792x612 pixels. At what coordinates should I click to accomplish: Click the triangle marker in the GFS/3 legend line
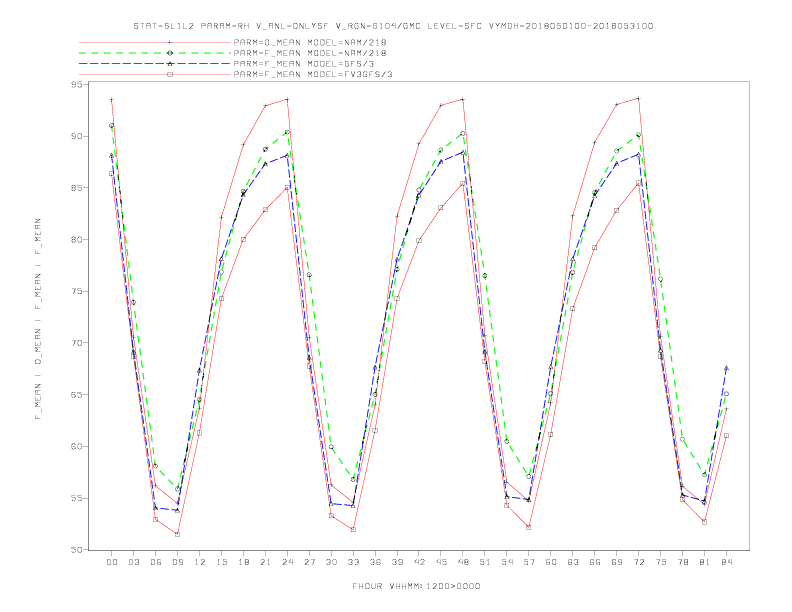point(170,64)
